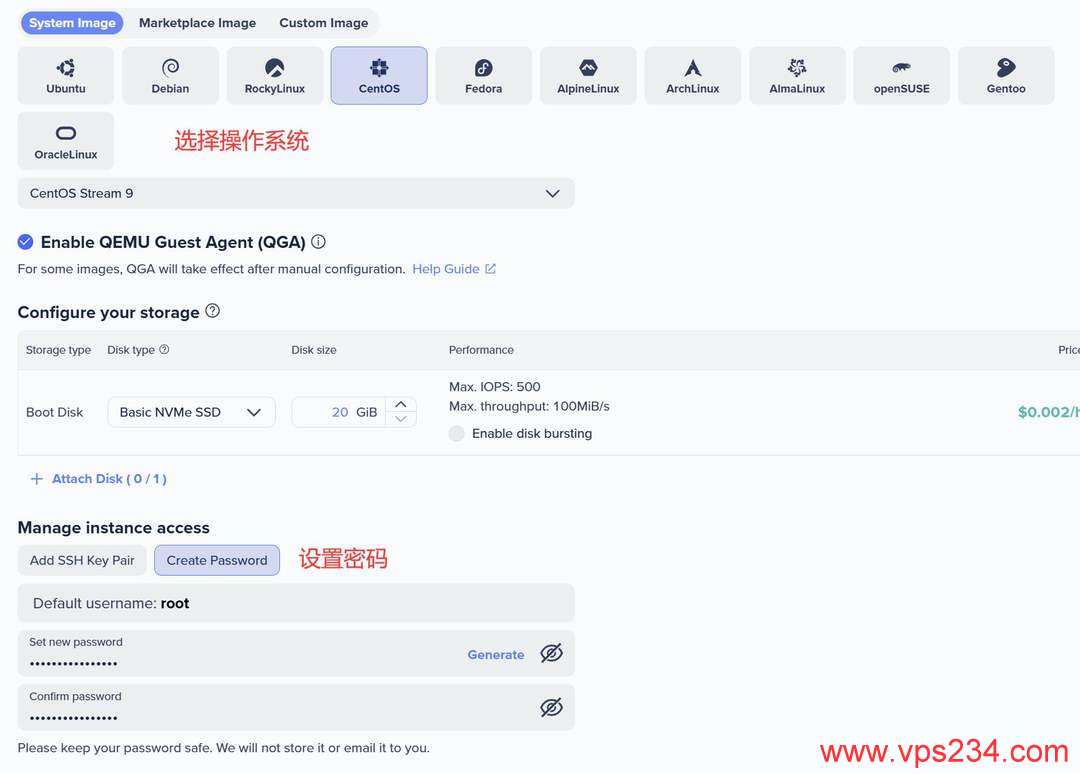Image resolution: width=1080 pixels, height=774 pixels.
Task: Switch to the Custom Image tab
Action: coord(323,22)
